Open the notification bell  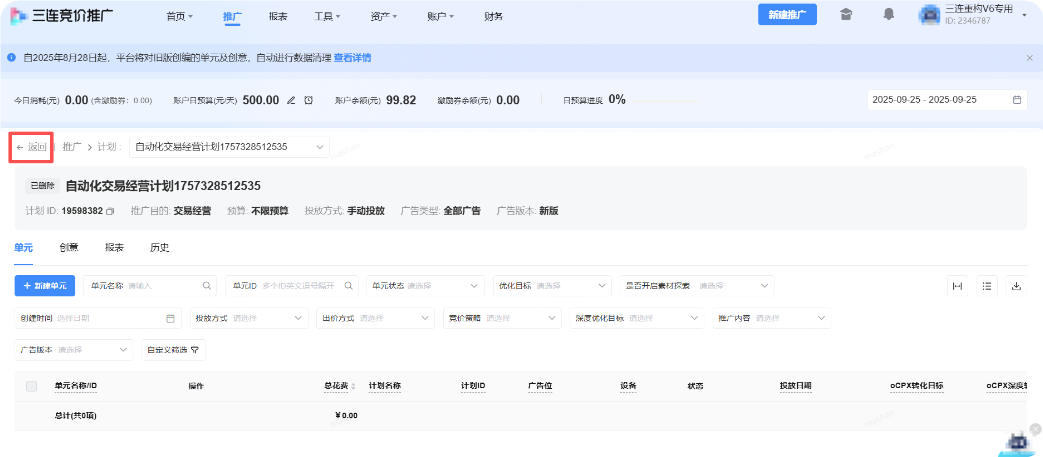[x=889, y=15]
